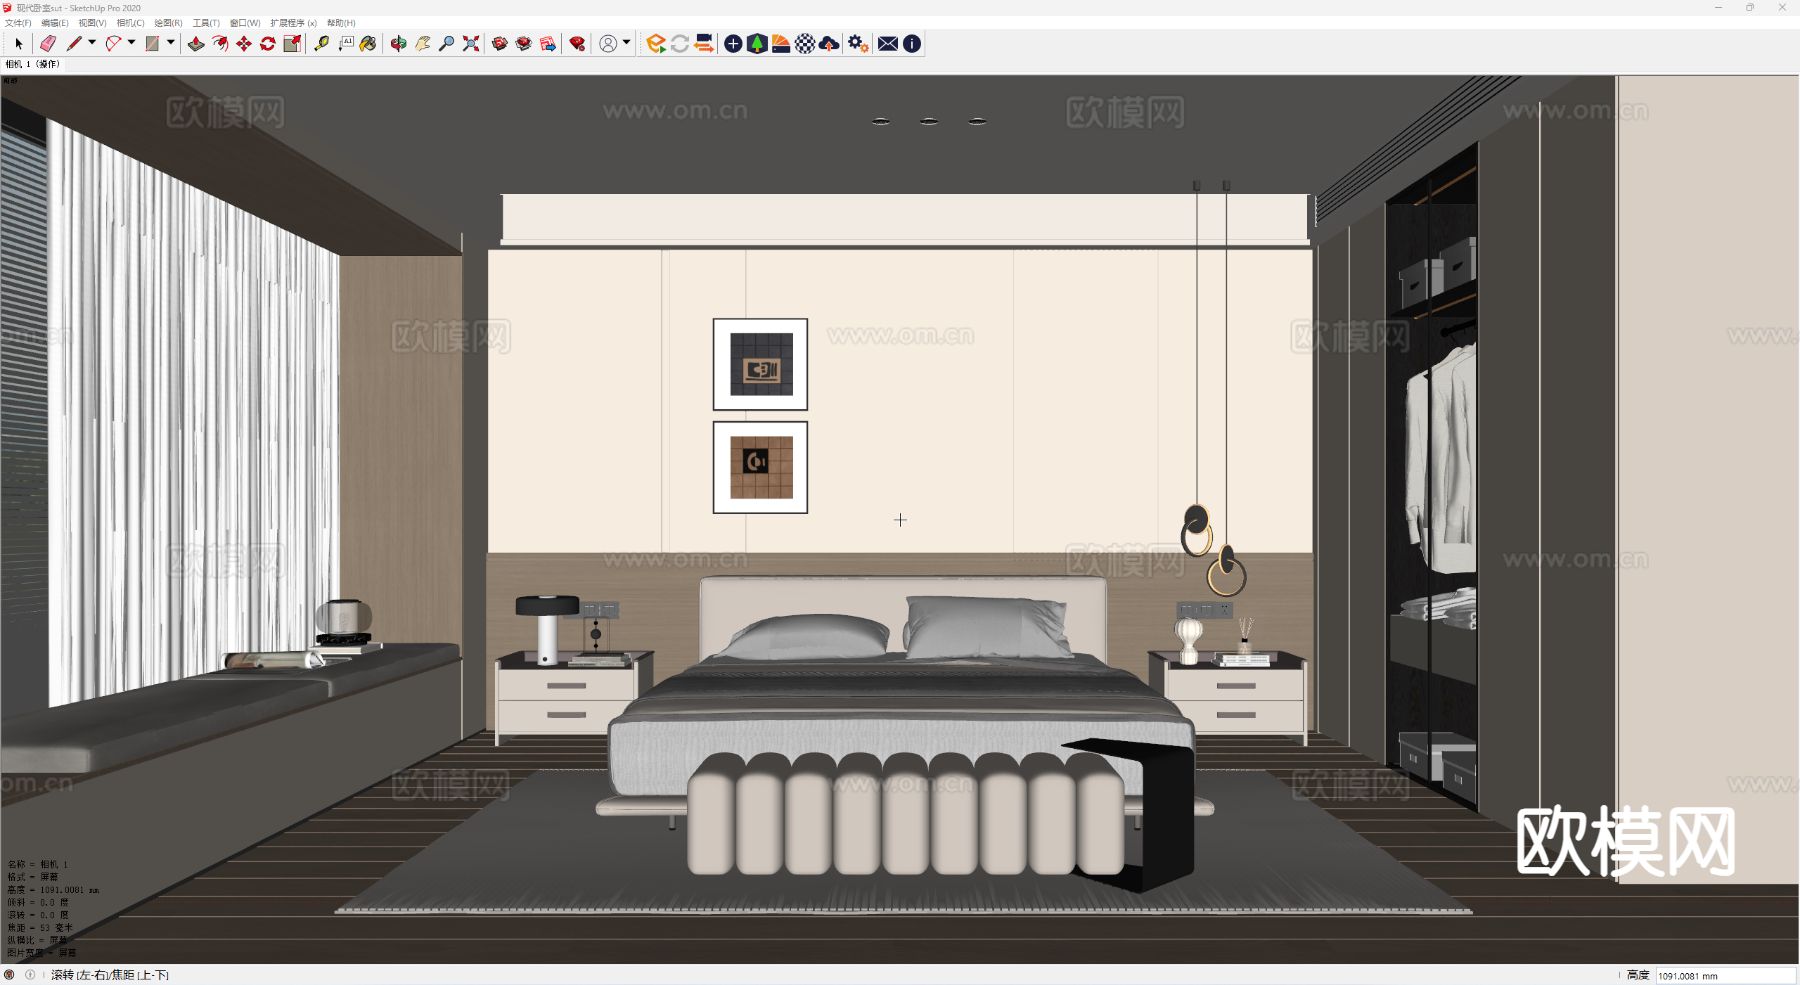1800x985 pixels.
Task: Select the Tape Measure tool
Action: click(321, 43)
